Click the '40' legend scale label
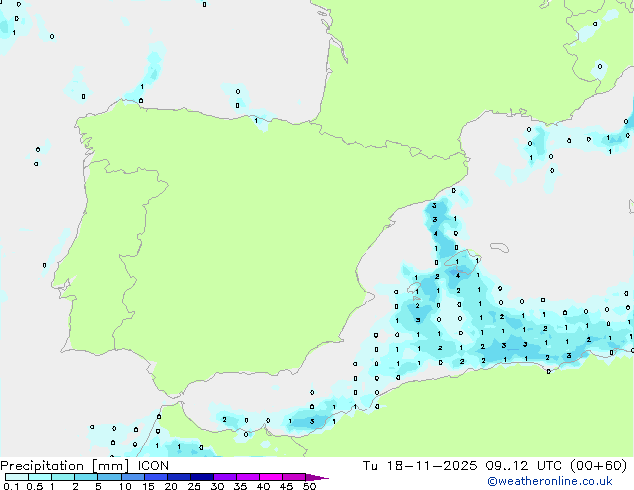Viewport: 634px width, 490px height. pyautogui.click(x=263, y=486)
